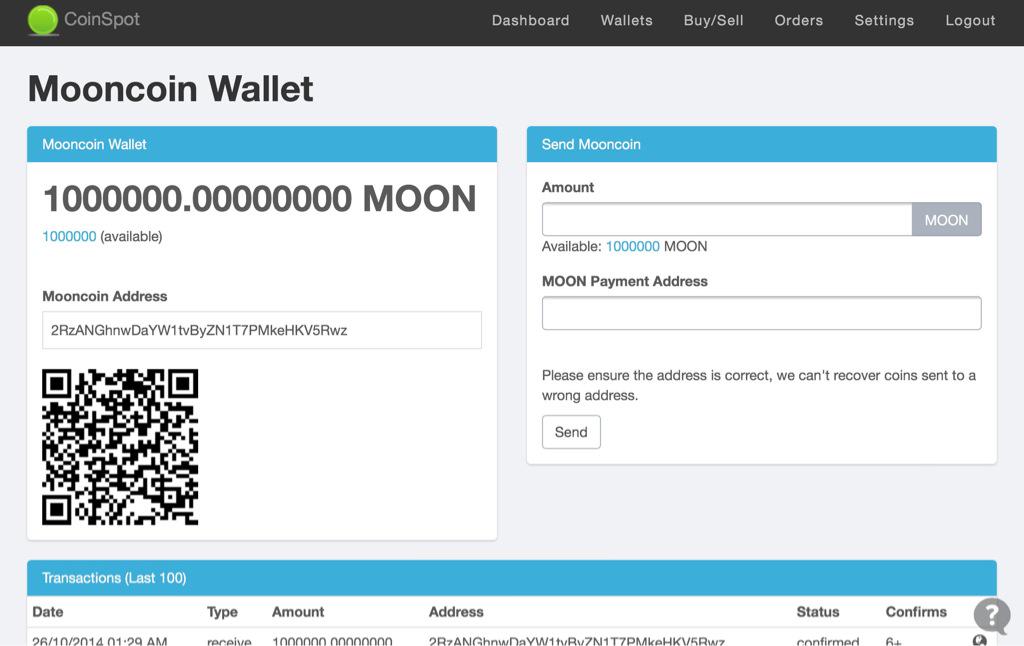Open the Dashboard menu item
Image resolution: width=1024 pixels, height=646 pixels.
tap(530, 20)
